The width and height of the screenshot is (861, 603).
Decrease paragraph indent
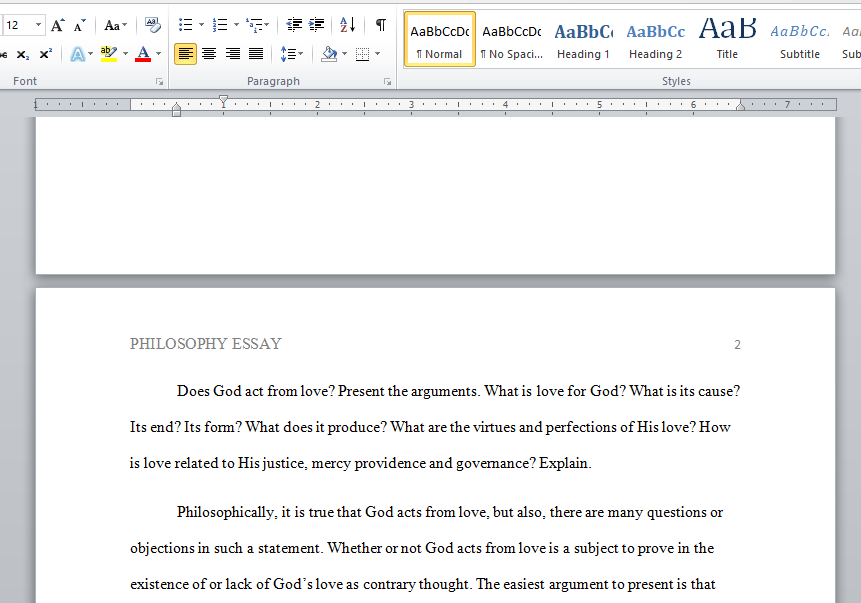point(294,25)
